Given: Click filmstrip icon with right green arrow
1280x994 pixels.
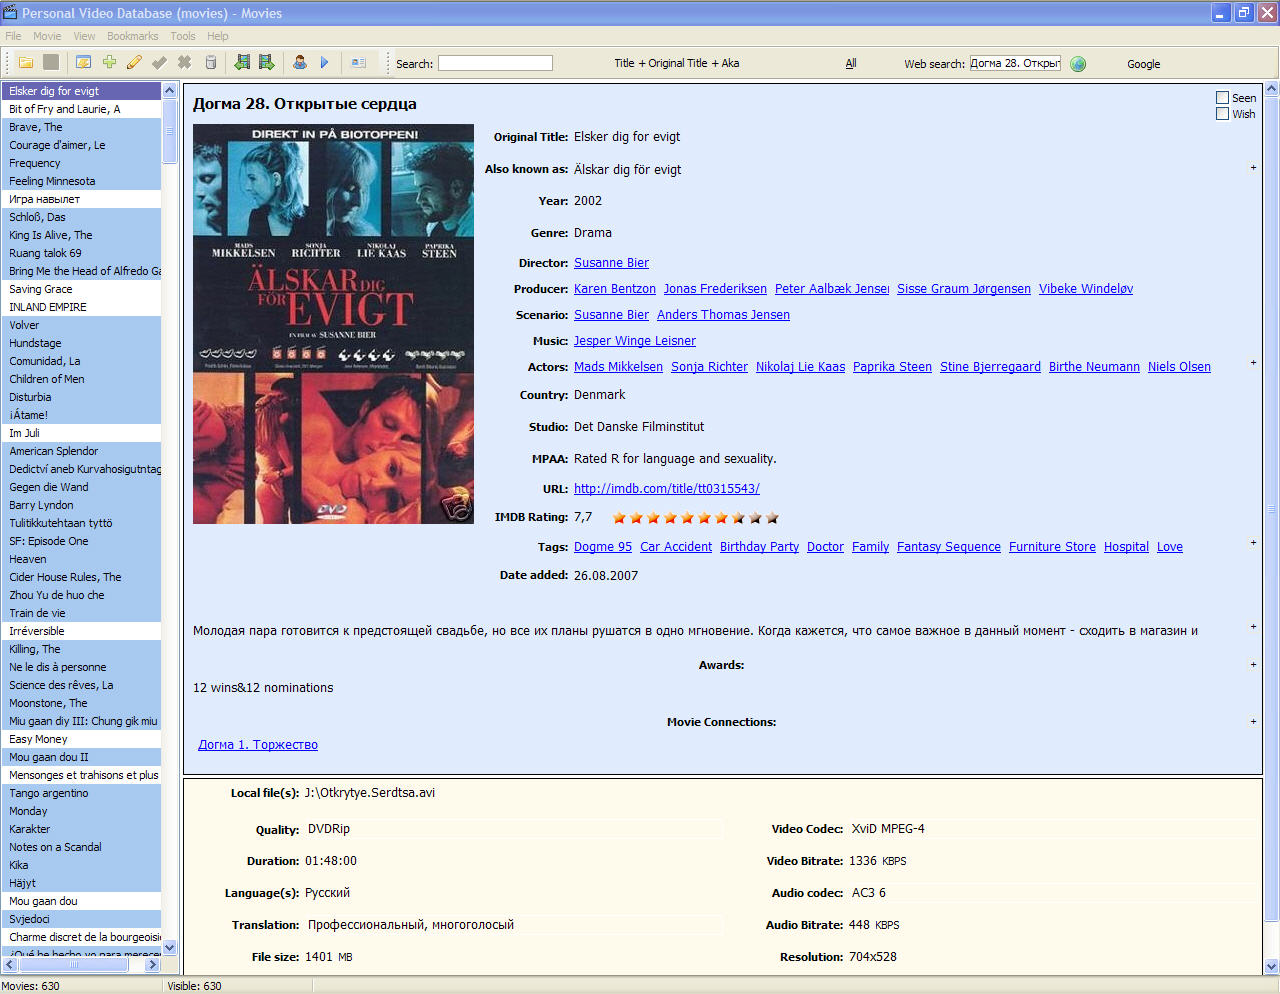Looking at the screenshot, I should (x=267, y=62).
